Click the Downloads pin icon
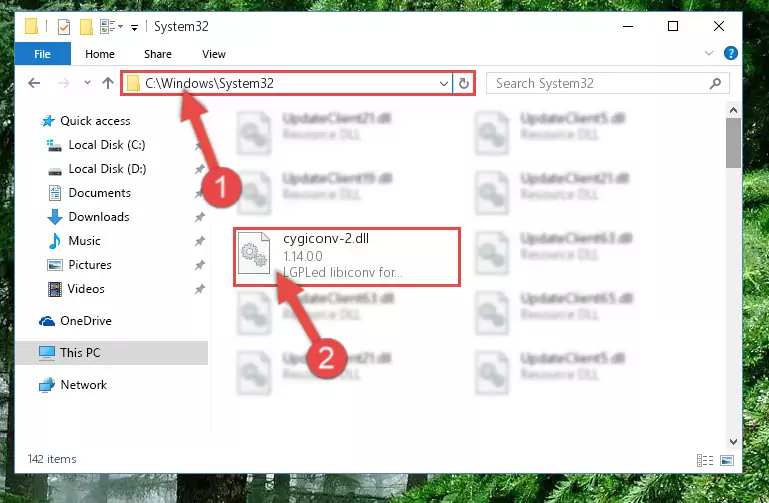Screen dimensions: 769x503 tap(200, 217)
